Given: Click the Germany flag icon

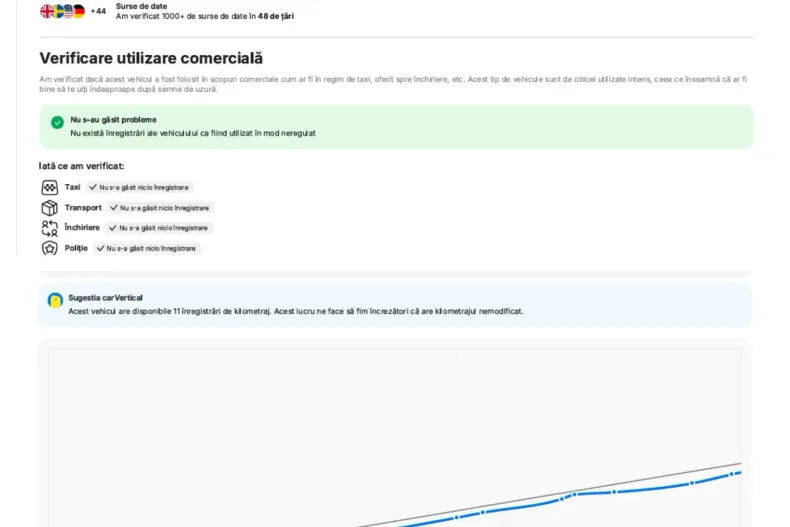Looking at the screenshot, I should click(x=78, y=11).
